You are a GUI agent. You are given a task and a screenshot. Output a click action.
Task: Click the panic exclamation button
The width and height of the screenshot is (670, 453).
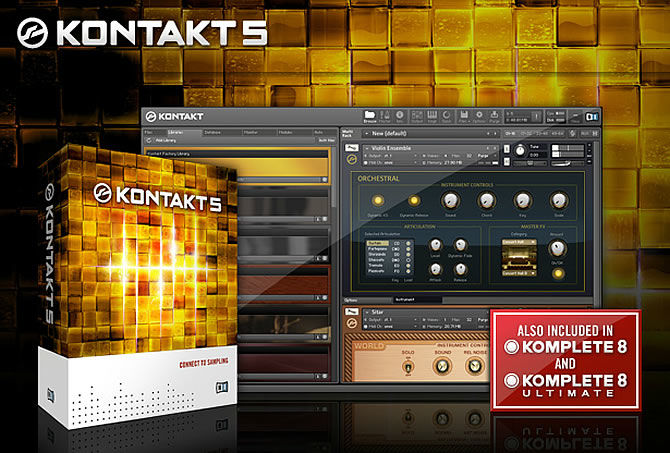click(536, 116)
